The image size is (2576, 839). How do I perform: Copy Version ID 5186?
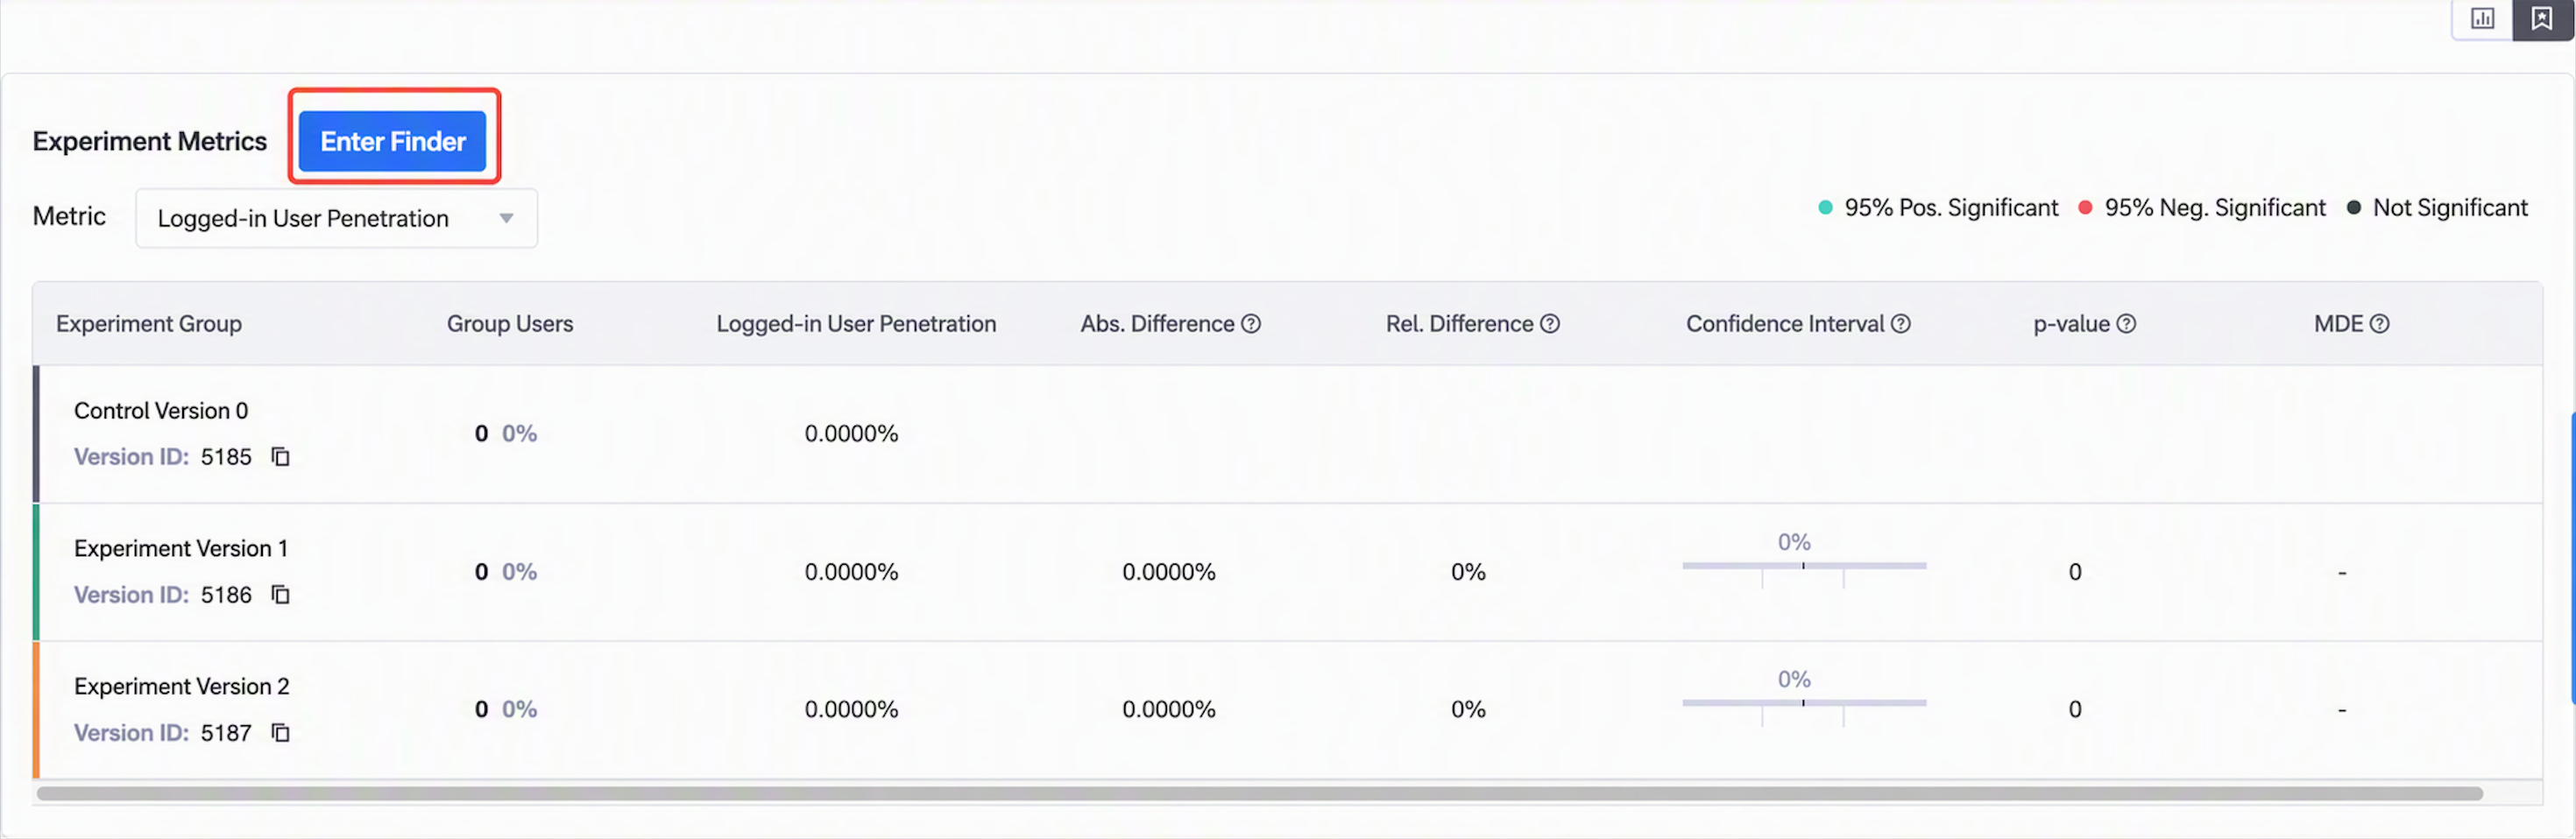tap(281, 595)
